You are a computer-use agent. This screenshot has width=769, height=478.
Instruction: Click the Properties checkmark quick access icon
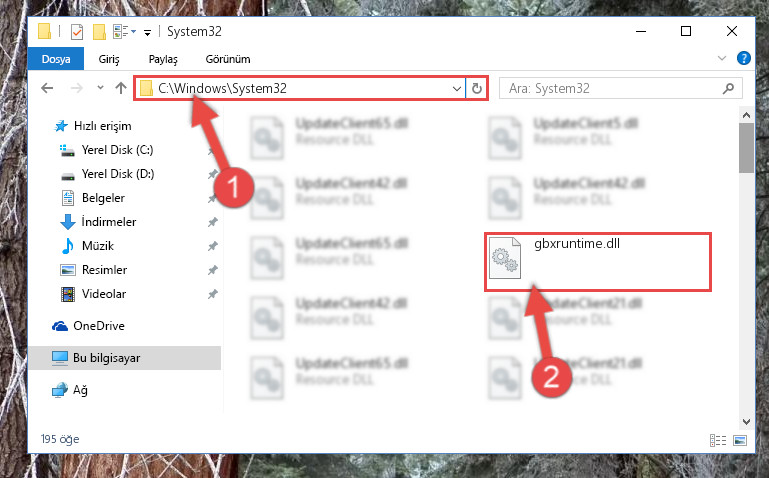[77, 32]
